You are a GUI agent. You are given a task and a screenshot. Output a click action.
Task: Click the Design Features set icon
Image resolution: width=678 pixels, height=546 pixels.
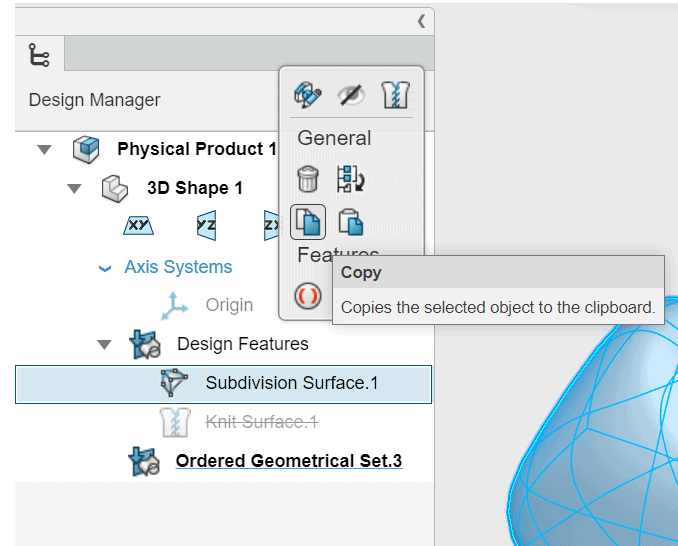click(145, 345)
